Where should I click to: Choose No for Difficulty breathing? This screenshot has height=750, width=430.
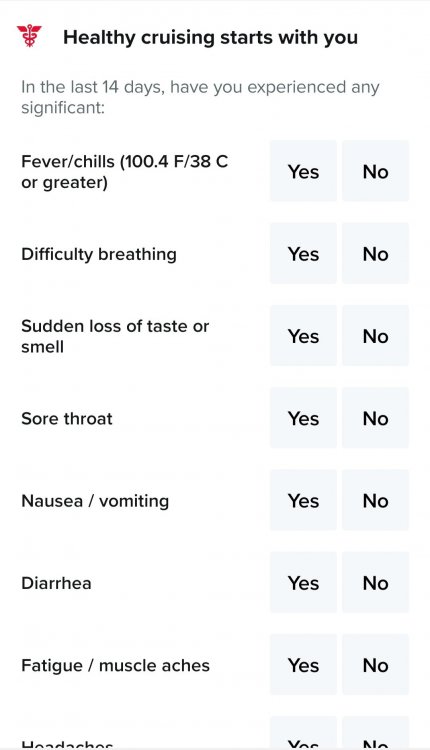point(375,254)
